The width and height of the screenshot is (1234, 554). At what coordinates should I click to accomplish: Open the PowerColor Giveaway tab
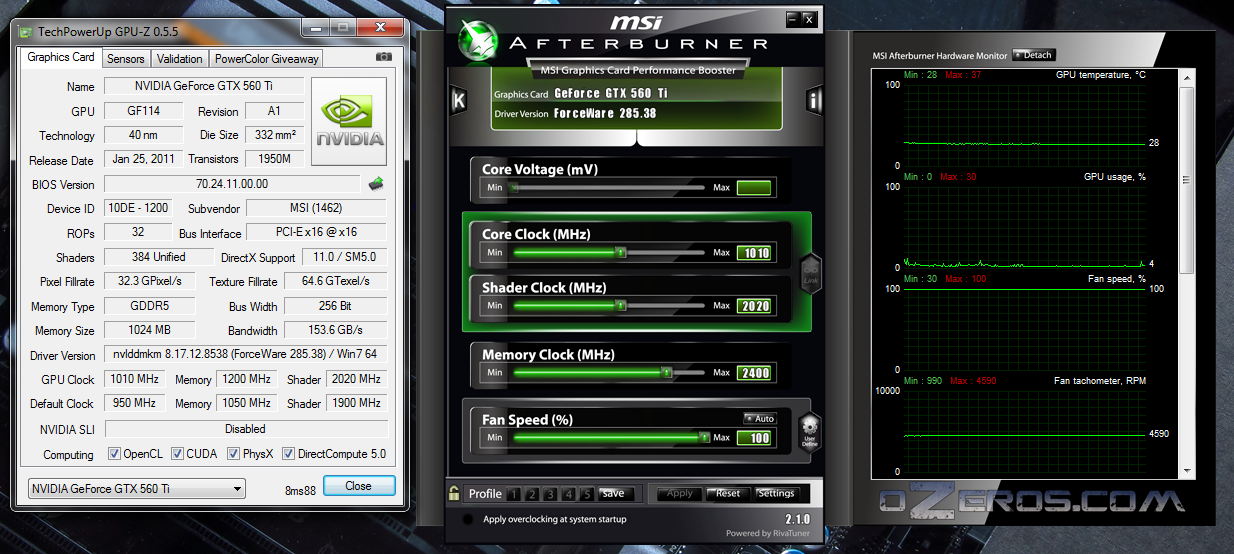(266, 59)
